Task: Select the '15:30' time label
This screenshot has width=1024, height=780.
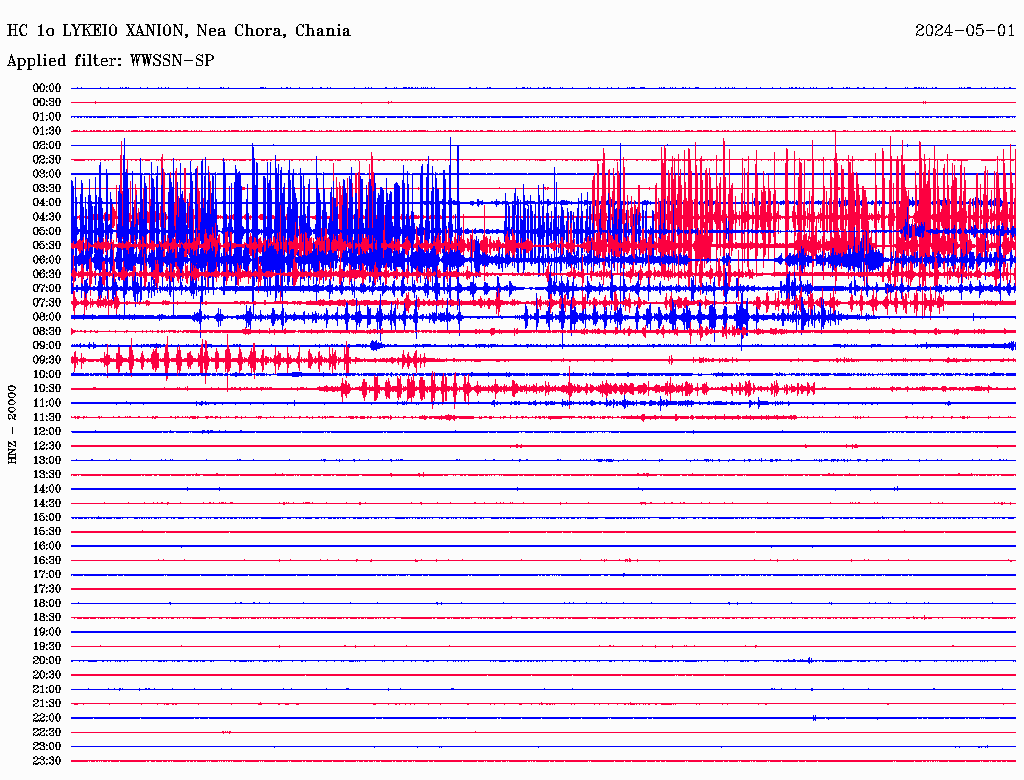Action: [x=47, y=532]
